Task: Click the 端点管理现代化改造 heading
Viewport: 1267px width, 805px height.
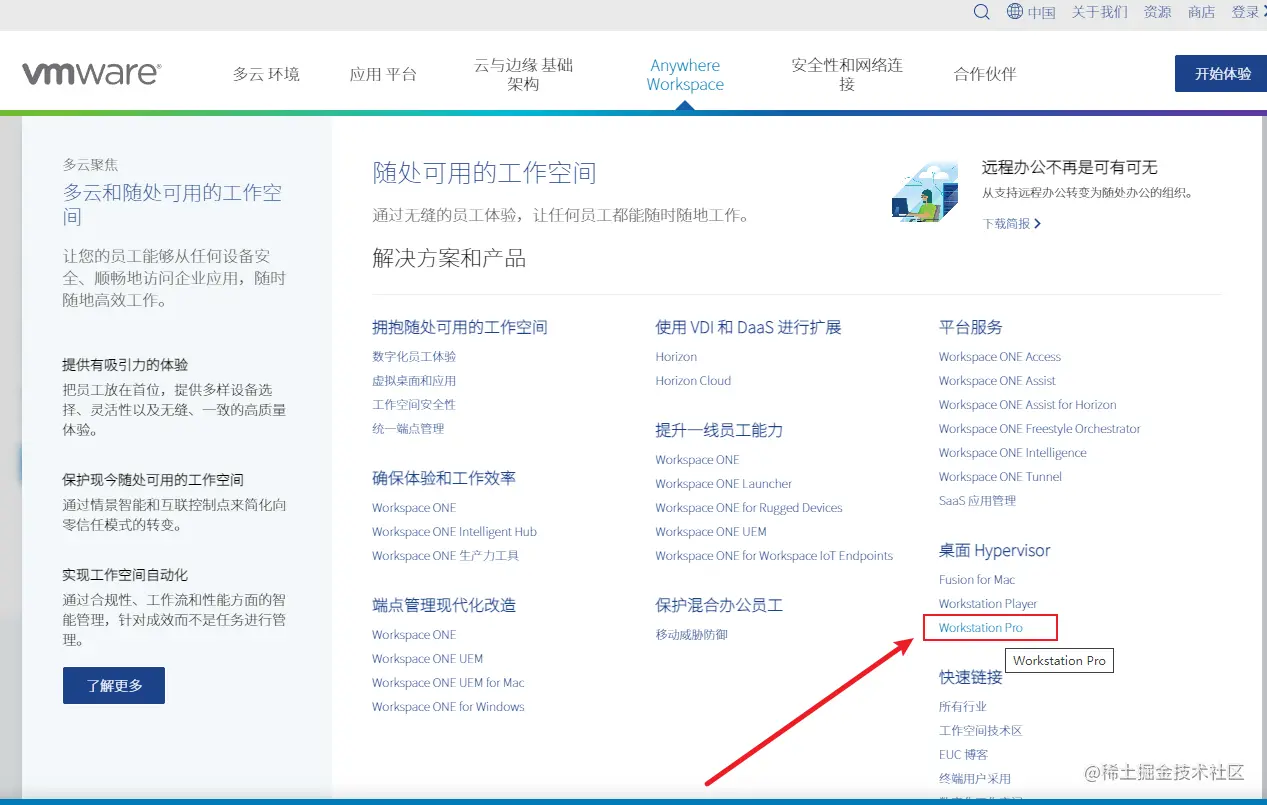Action: point(444,606)
